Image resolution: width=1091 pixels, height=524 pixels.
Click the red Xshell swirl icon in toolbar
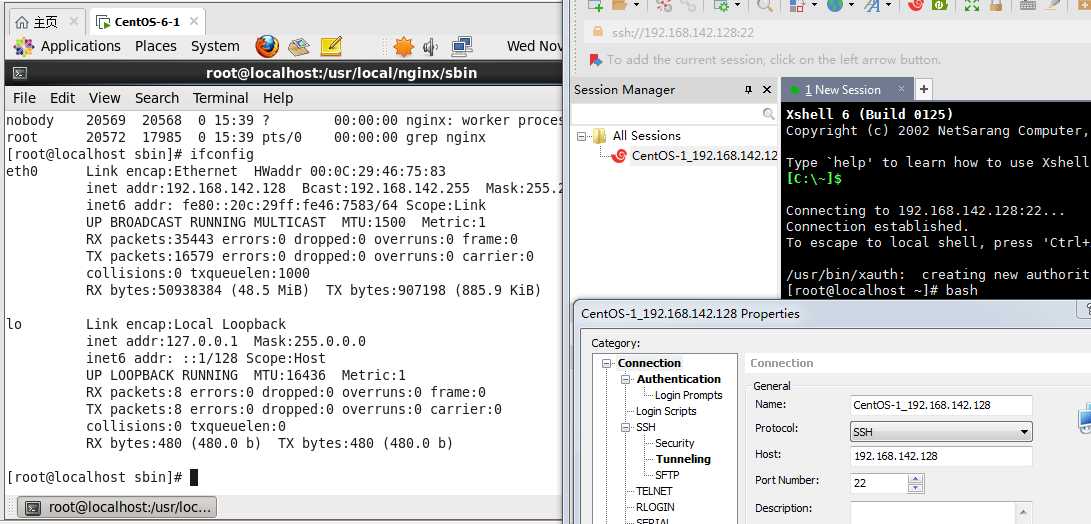coord(916,6)
